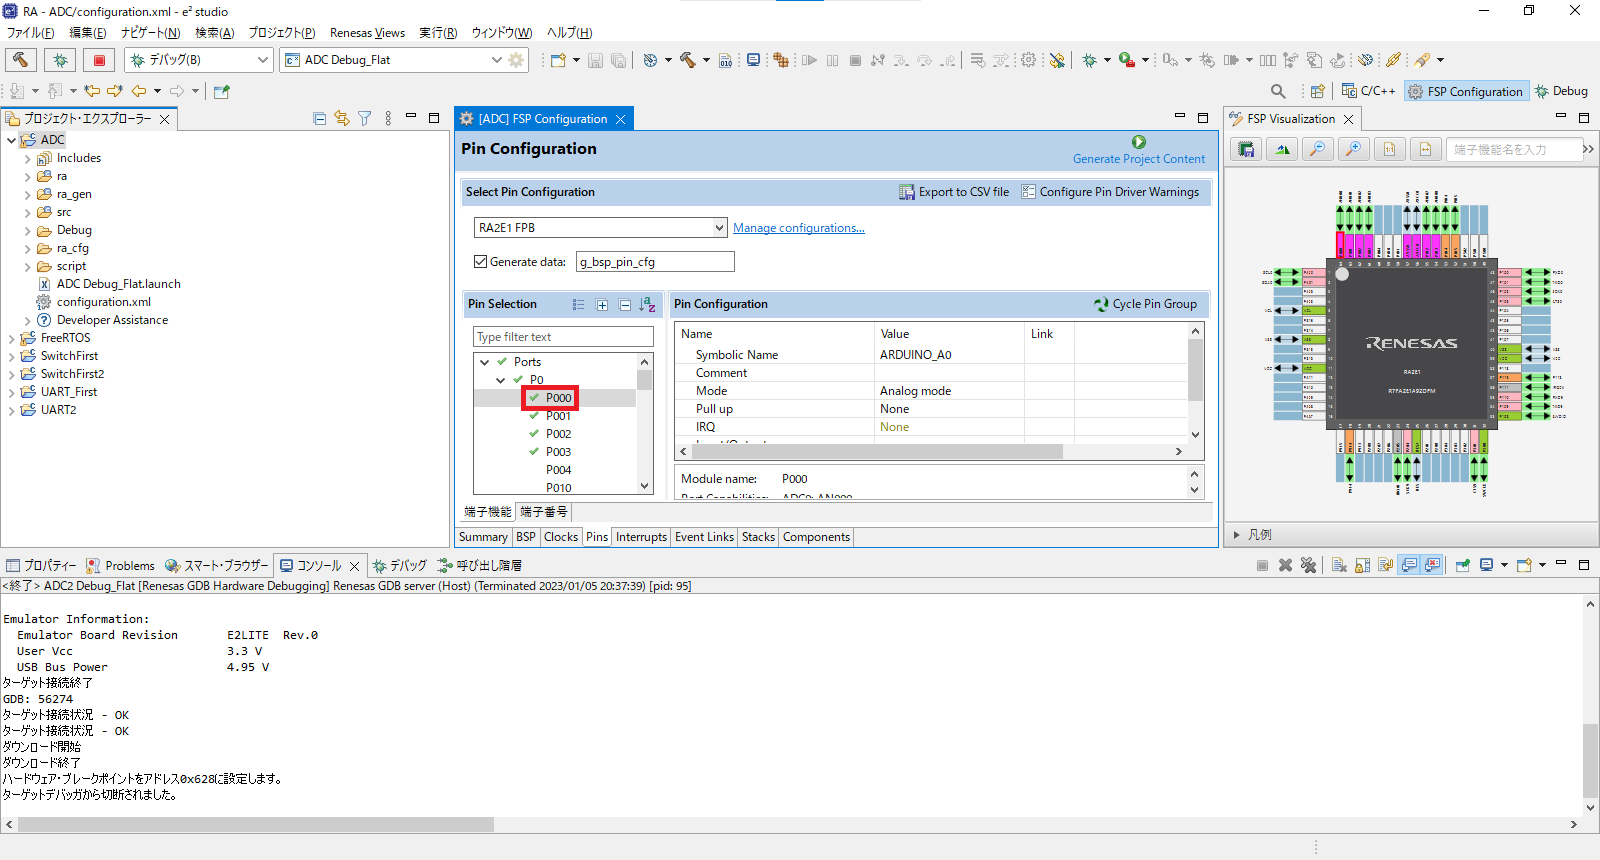Click the bug Debug launch button

pyautogui.click(x=60, y=60)
